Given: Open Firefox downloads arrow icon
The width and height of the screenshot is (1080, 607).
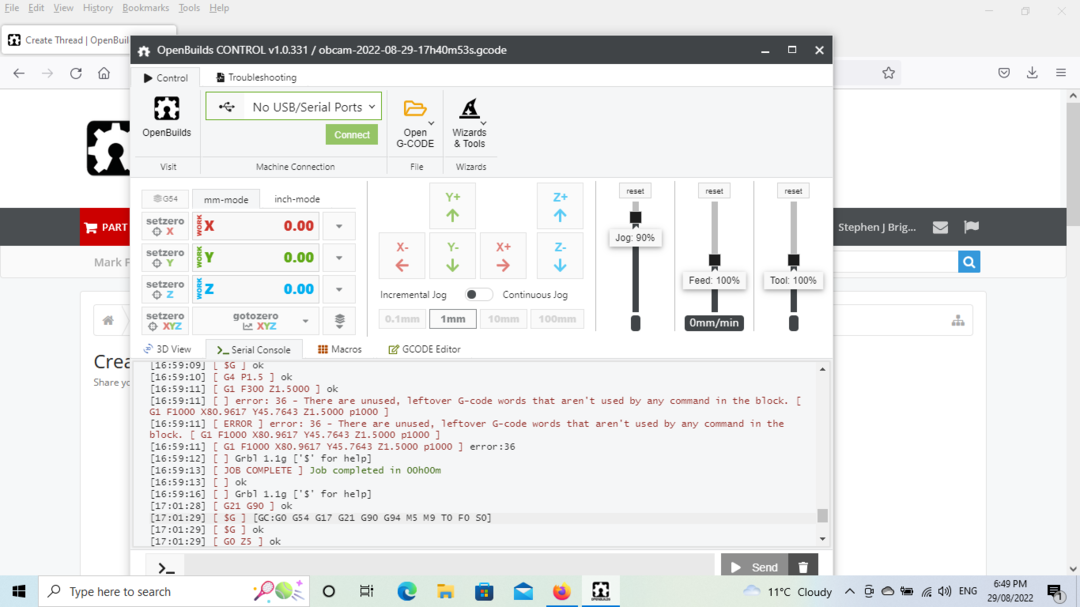Looking at the screenshot, I should [1032, 73].
